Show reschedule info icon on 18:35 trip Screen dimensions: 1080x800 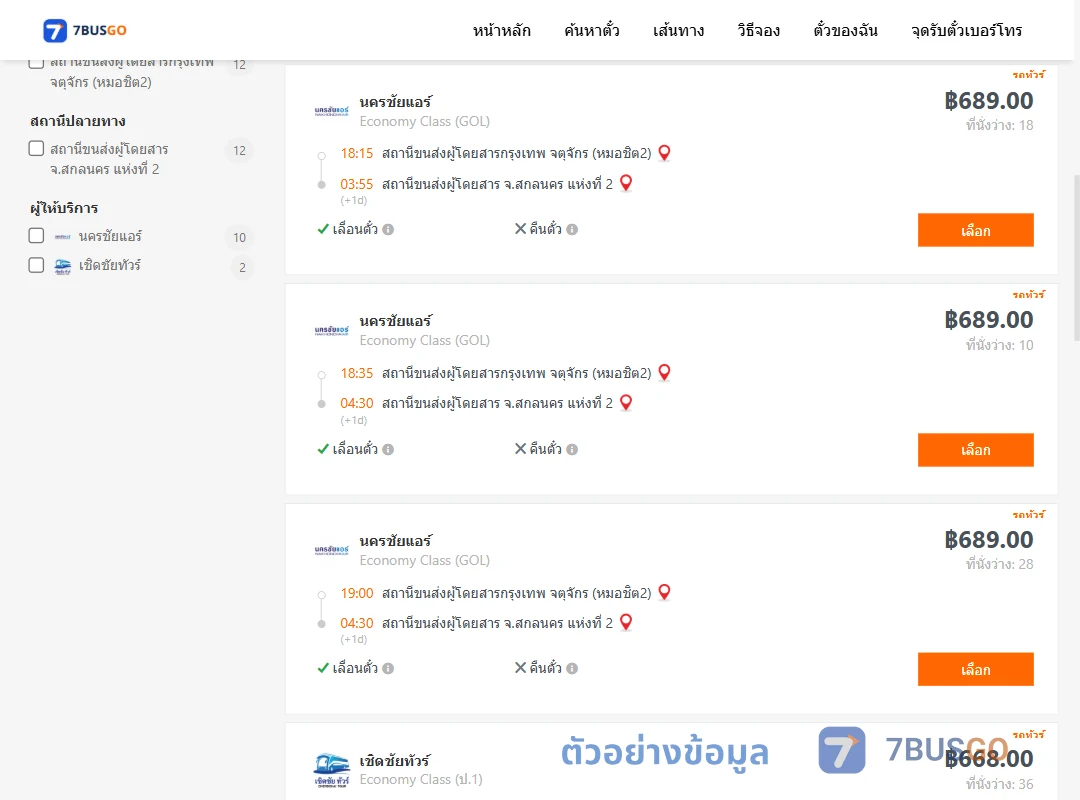tap(388, 449)
